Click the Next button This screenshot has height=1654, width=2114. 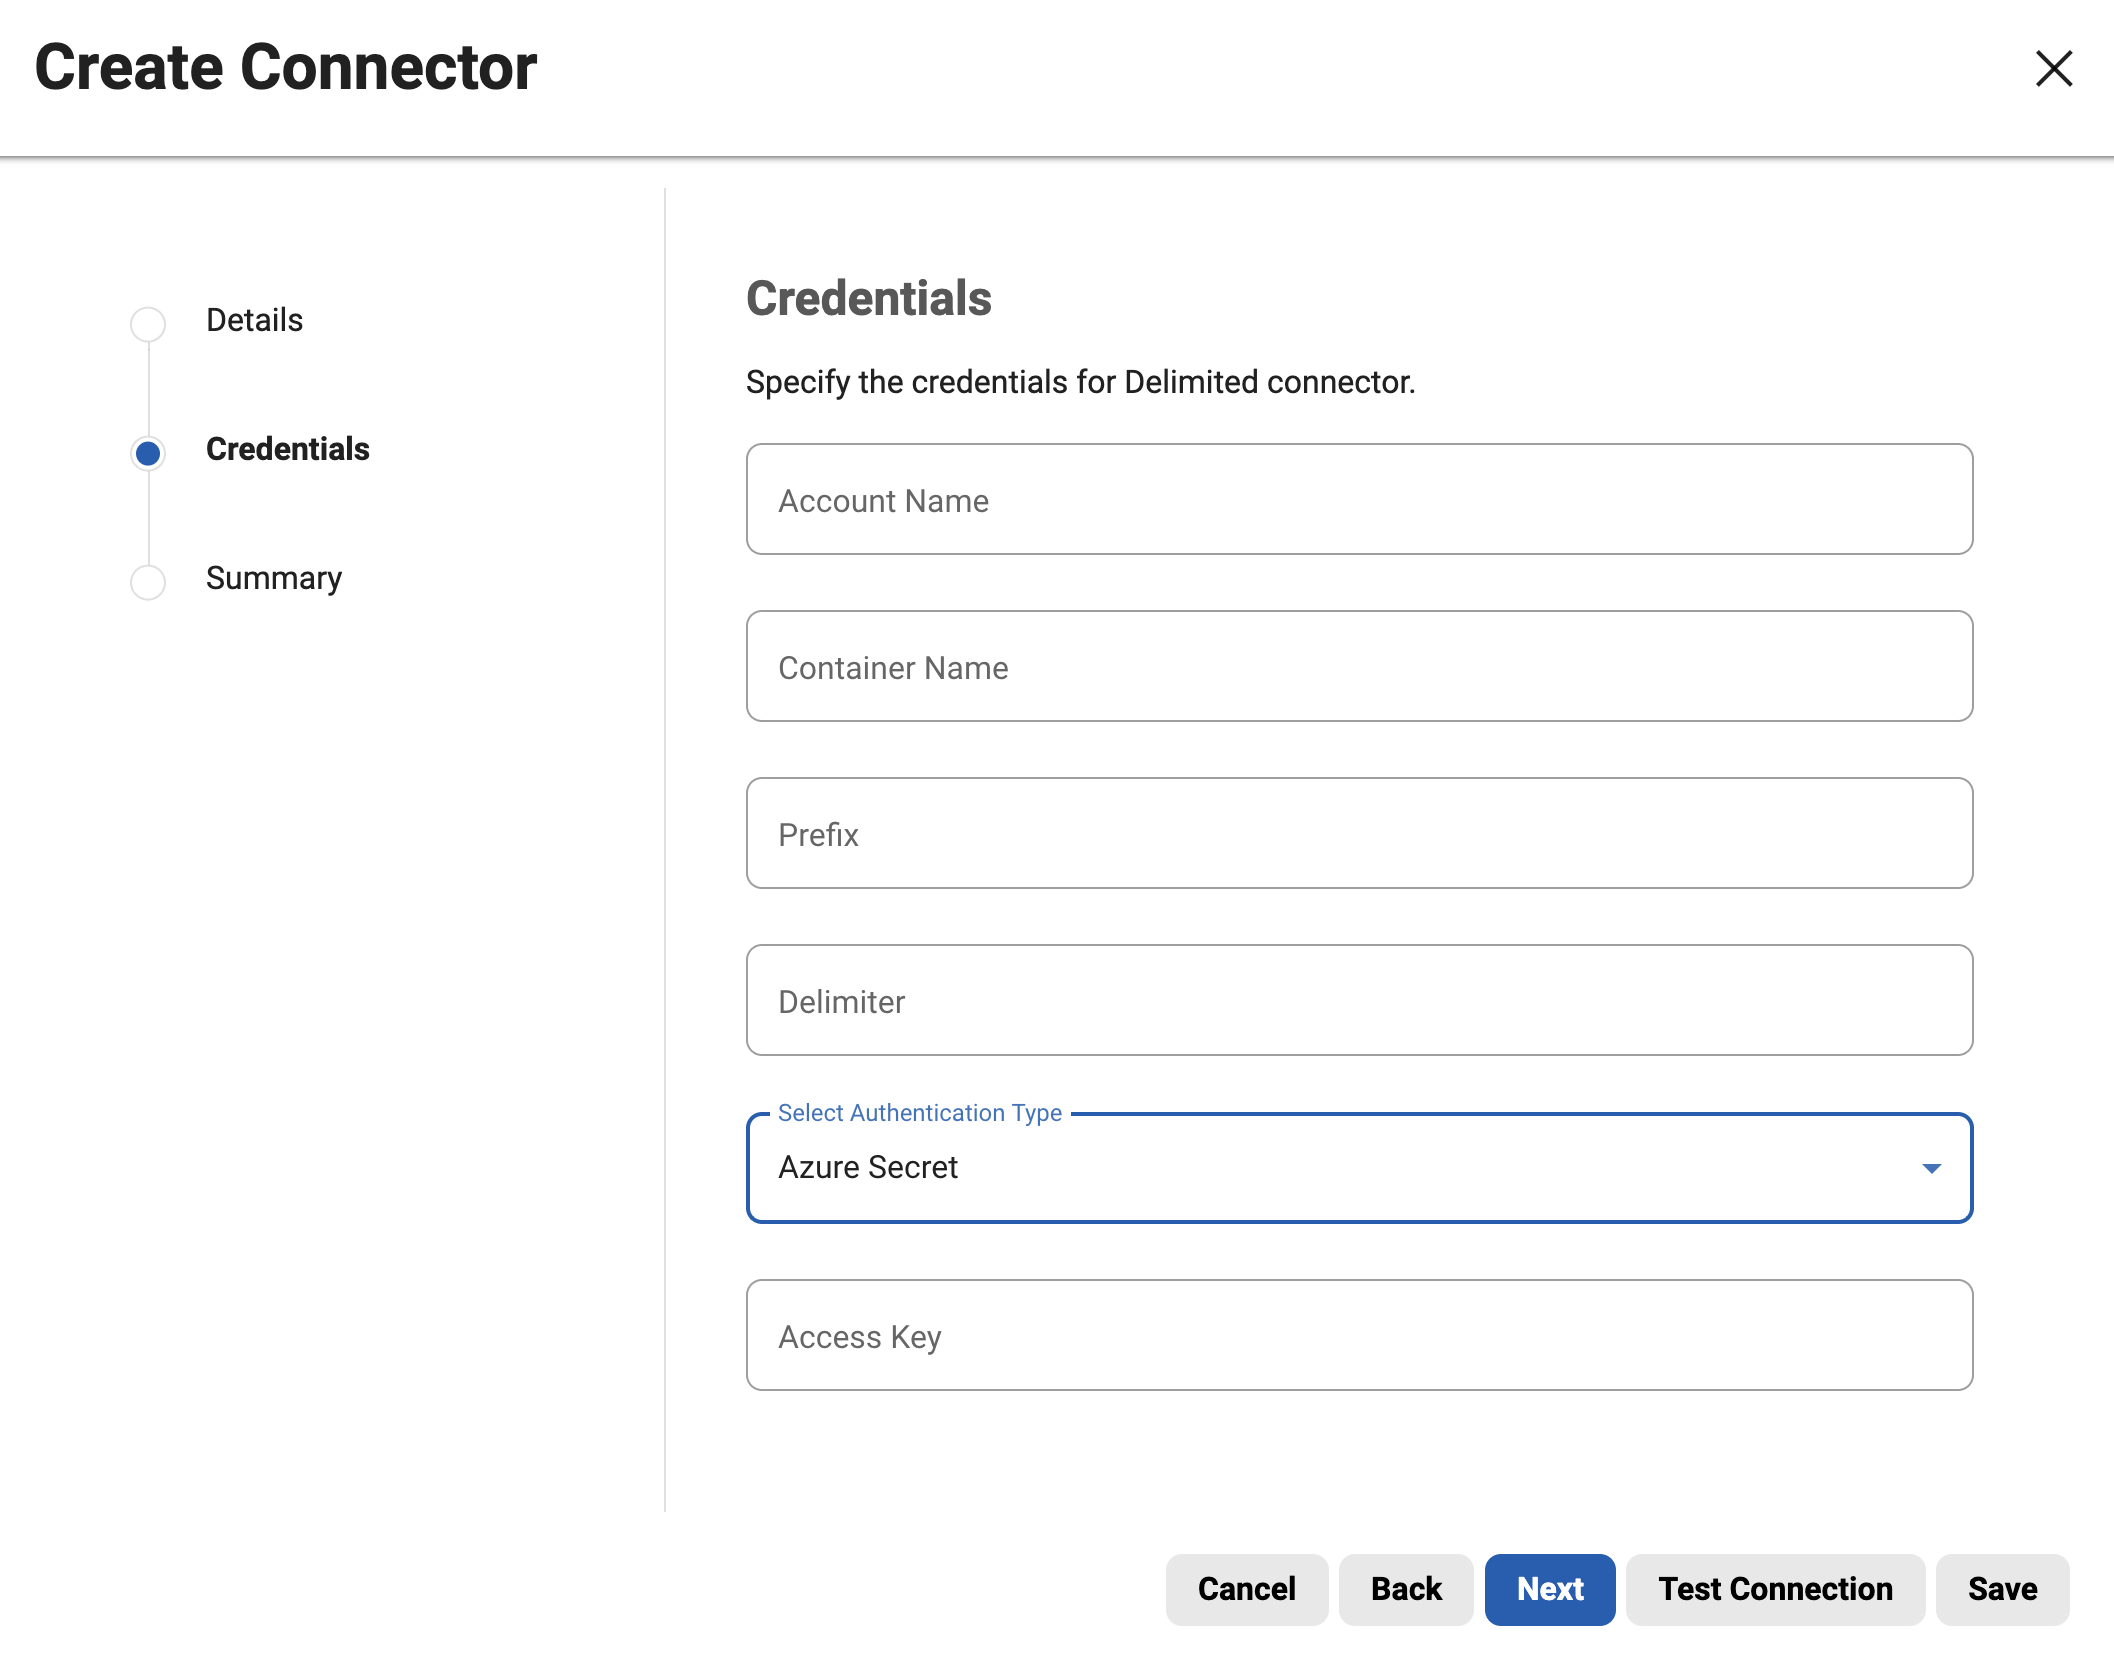point(1549,1589)
